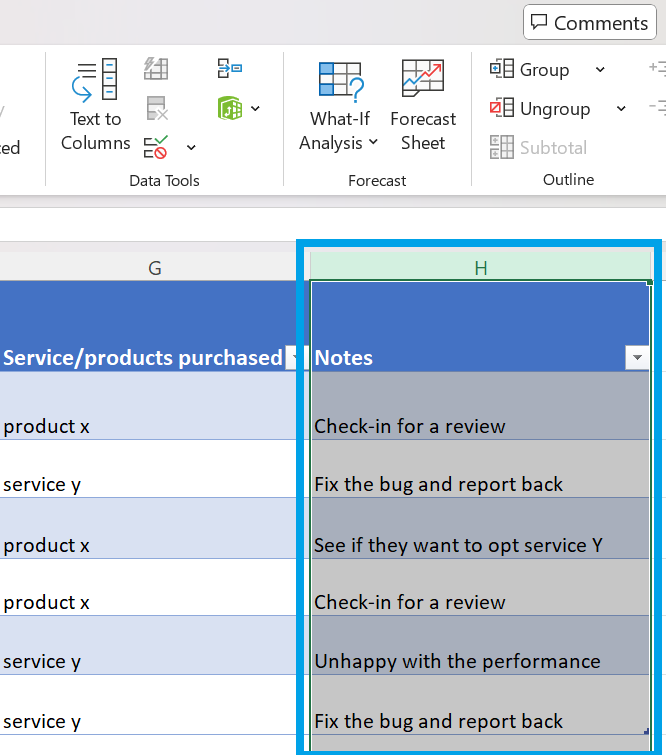
Task: Launch Text to Columns wizard
Action: [95, 105]
